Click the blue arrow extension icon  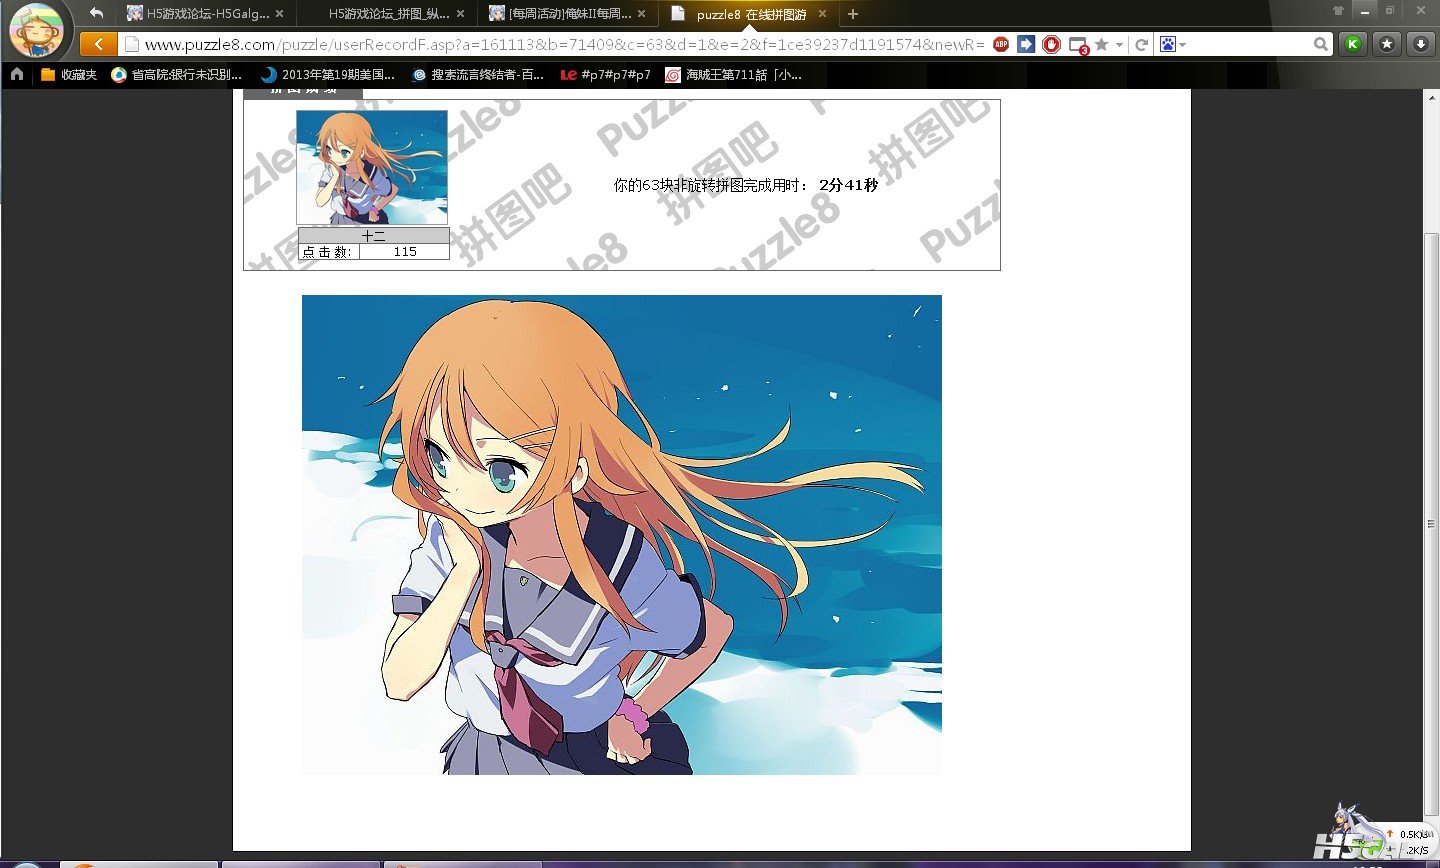point(1026,44)
